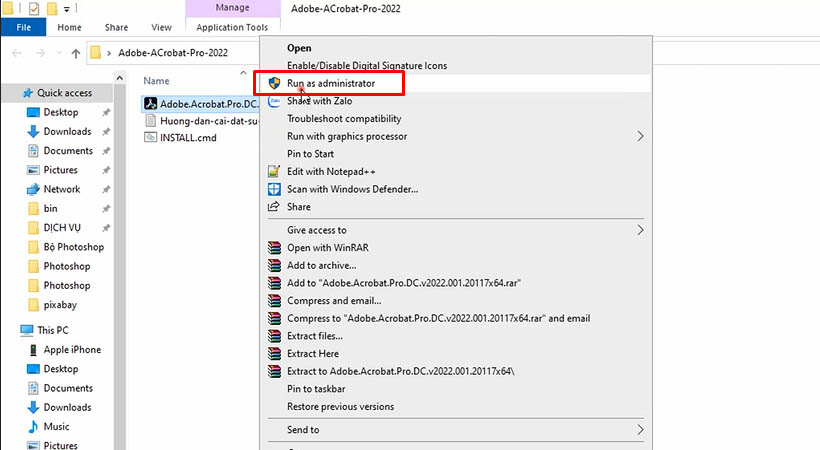Expand the Send to submenu arrow
Image resolution: width=820 pixels, height=450 pixels.
tap(640, 430)
